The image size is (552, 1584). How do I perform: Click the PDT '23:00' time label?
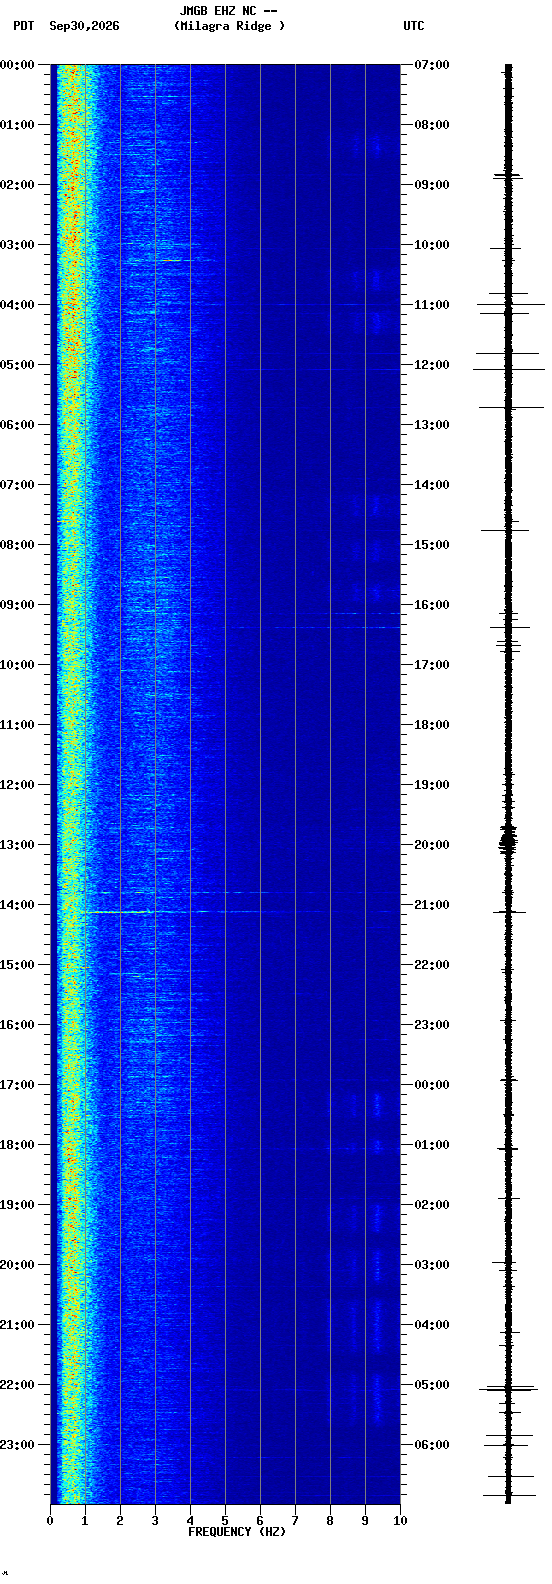tap(17, 1445)
